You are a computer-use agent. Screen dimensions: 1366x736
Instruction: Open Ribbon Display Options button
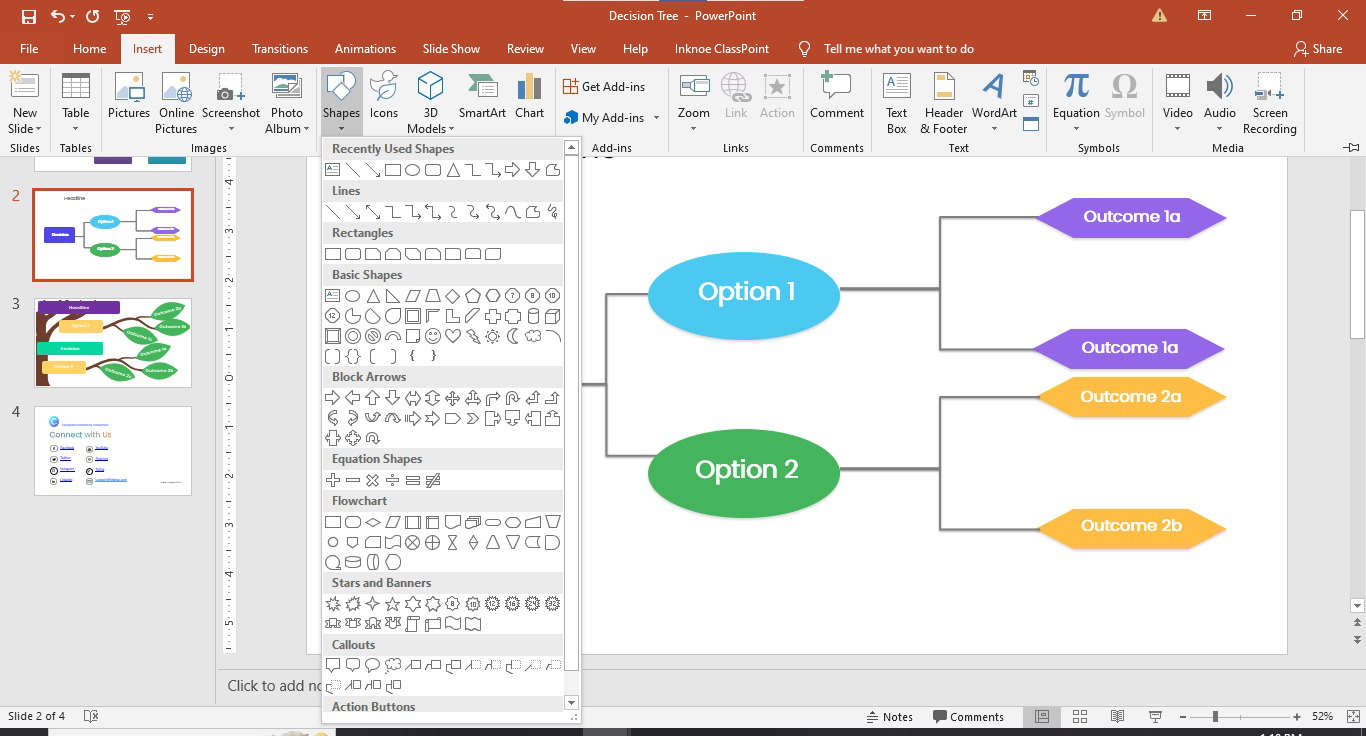(x=1204, y=16)
